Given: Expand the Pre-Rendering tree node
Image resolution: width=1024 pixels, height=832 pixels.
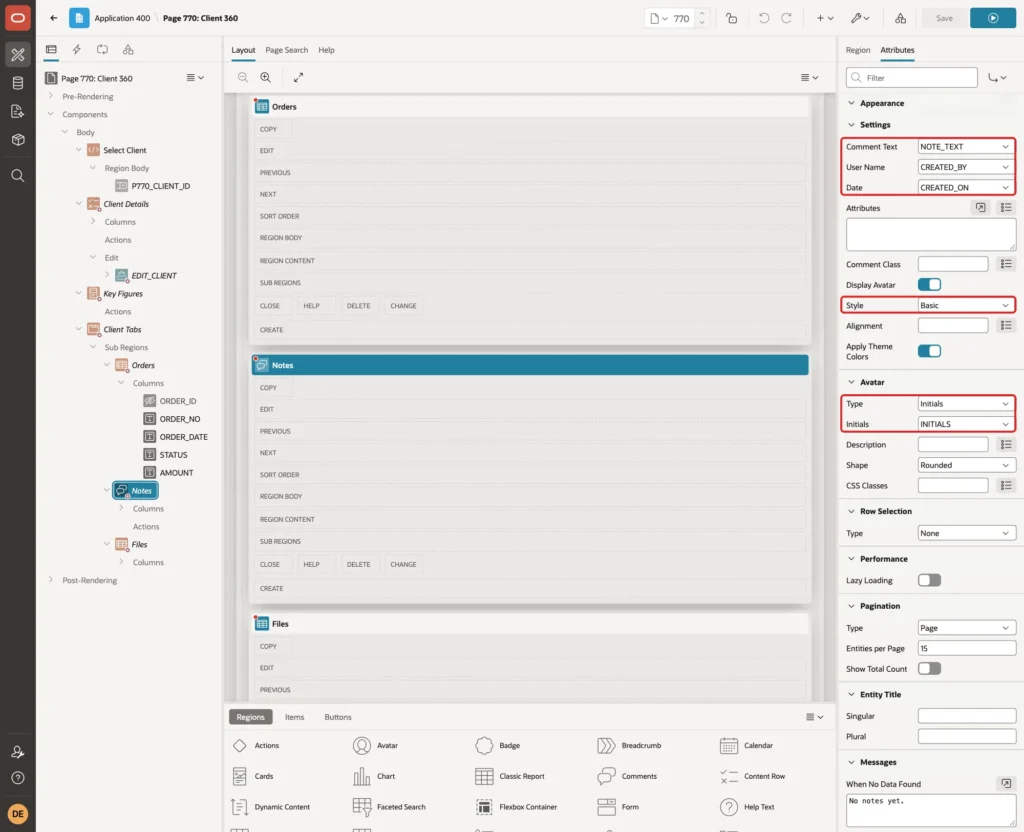Looking at the screenshot, I should click(50, 96).
